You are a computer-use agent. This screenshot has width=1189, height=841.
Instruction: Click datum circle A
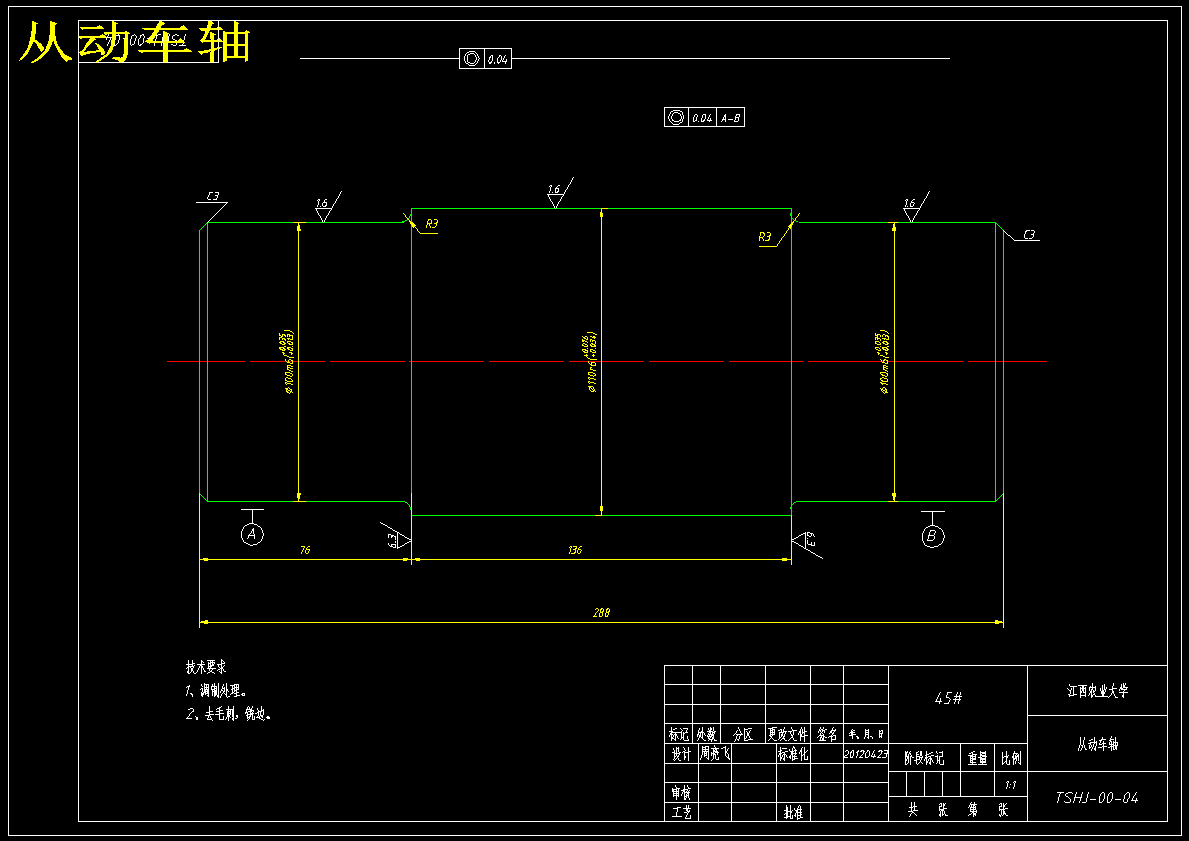[x=253, y=535]
